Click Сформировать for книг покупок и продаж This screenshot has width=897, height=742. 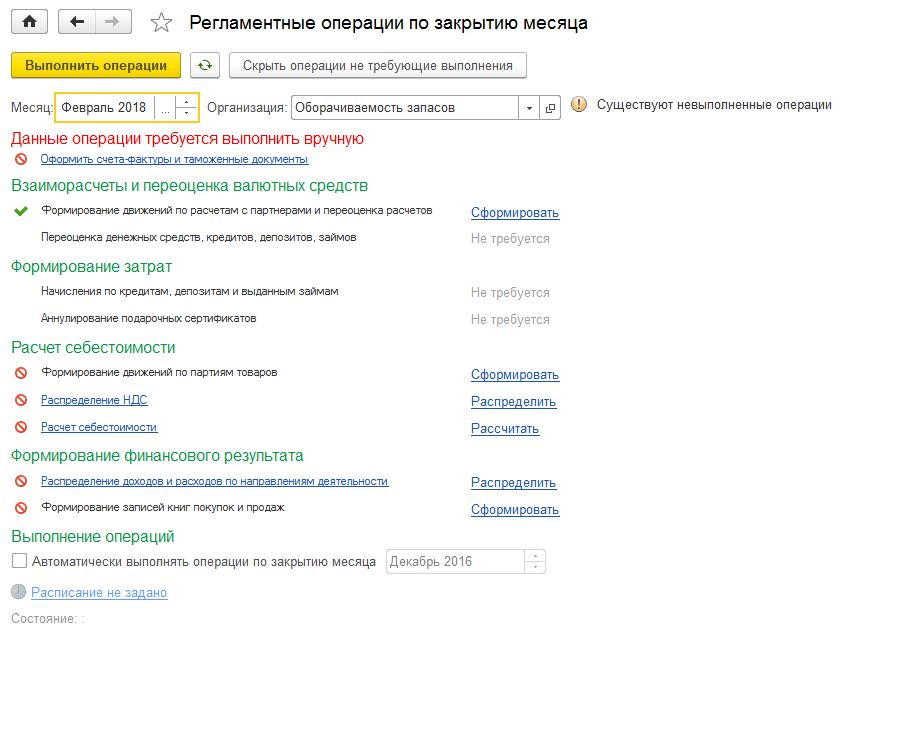[x=515, y=510]
